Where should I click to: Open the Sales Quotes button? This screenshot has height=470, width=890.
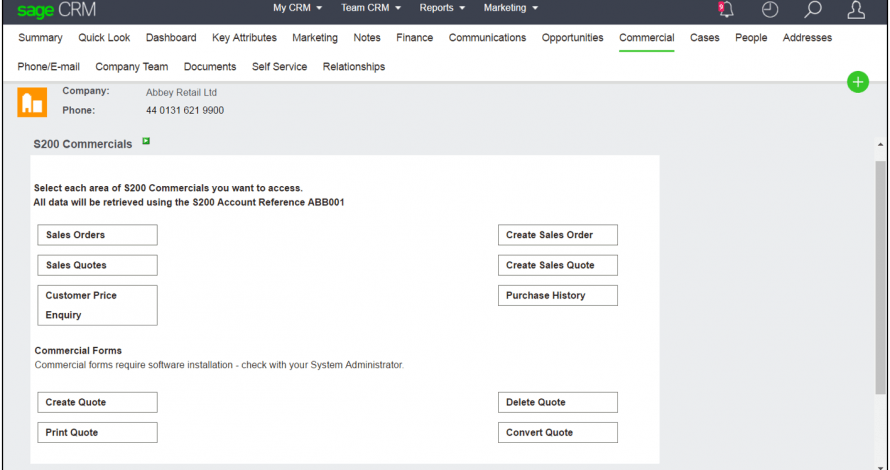(x=98, y=265)
